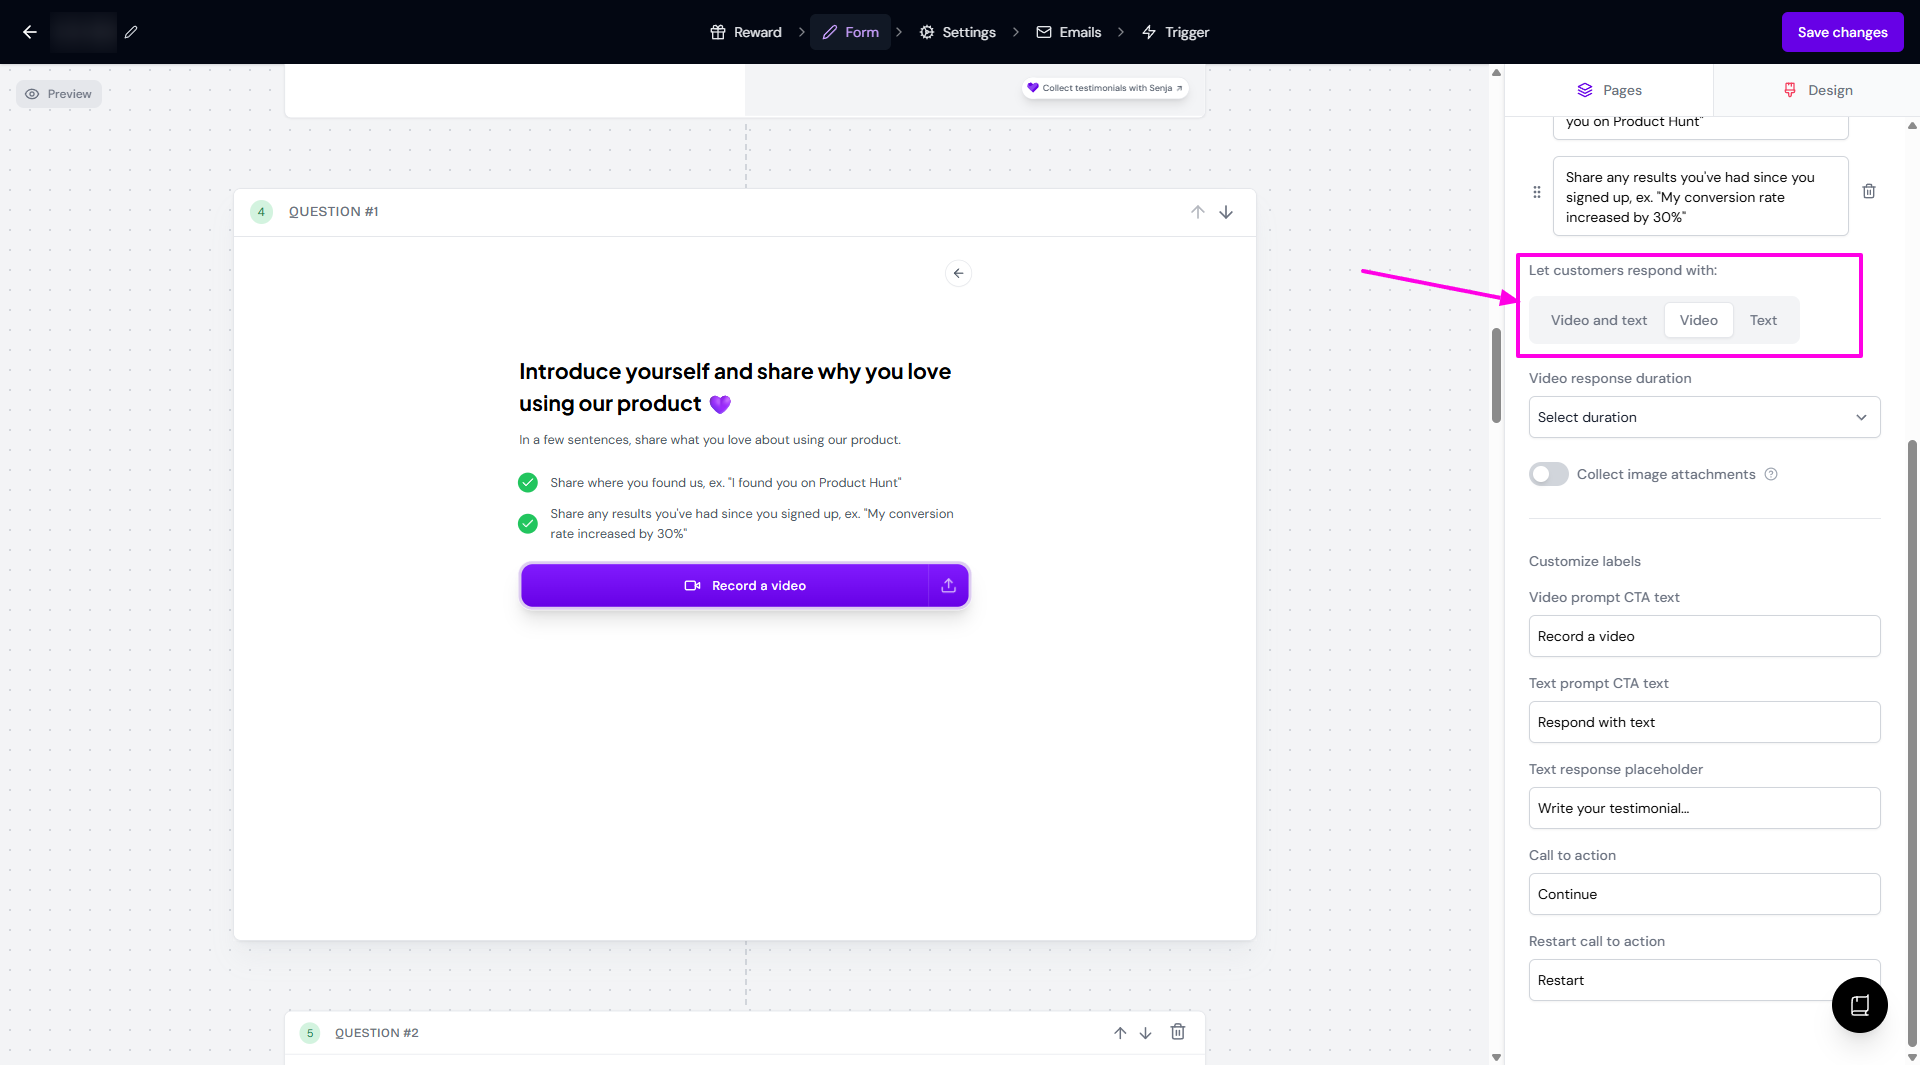Viewport: 1920px width, 1065px height.
Task: Go to the Settings step
Action: pos(958,32)
